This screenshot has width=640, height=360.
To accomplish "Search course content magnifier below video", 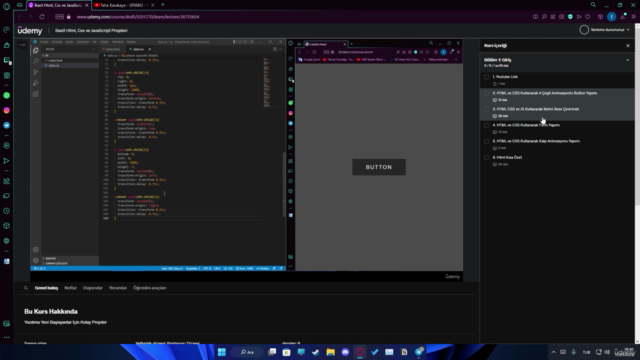I will pos(26,288).
